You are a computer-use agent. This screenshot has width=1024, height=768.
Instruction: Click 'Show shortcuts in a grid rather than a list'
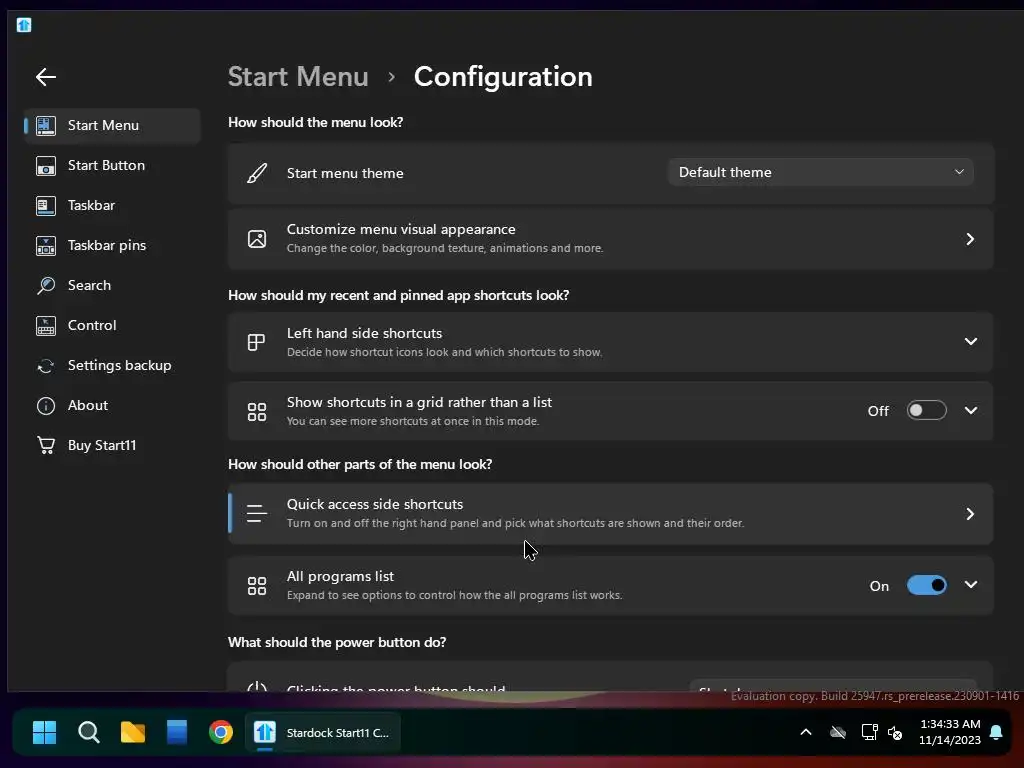(419, 402)
